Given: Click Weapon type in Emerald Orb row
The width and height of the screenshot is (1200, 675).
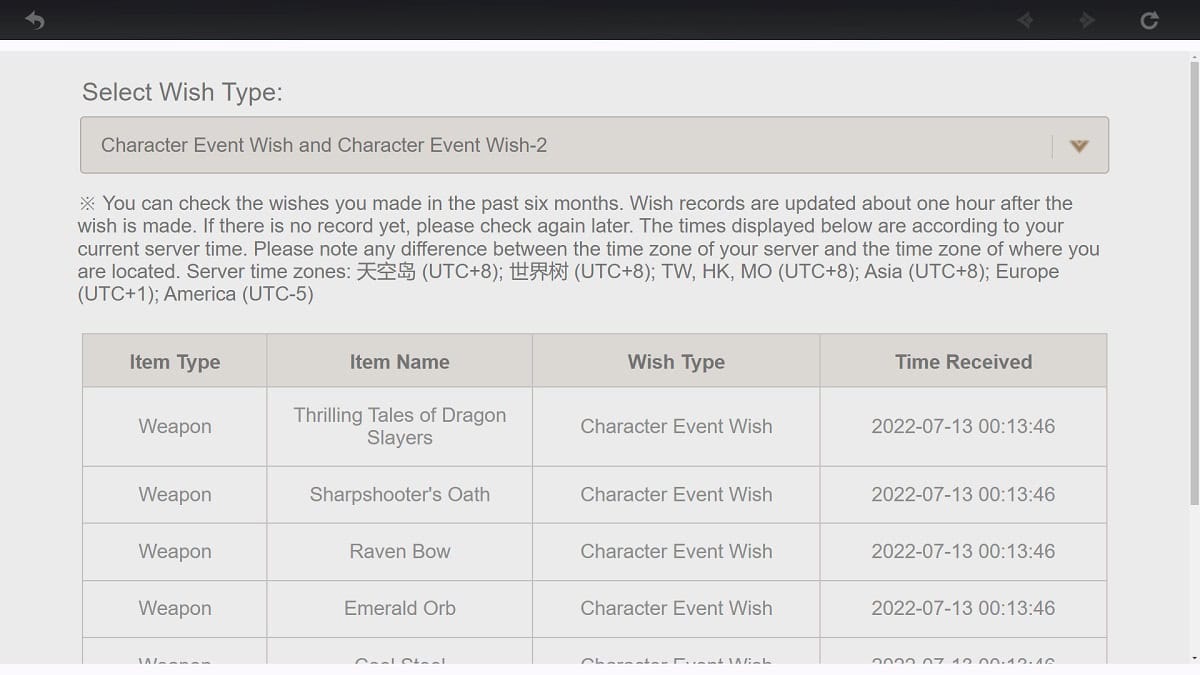Looking at the screenshot, I should click(x=175, y=608).
